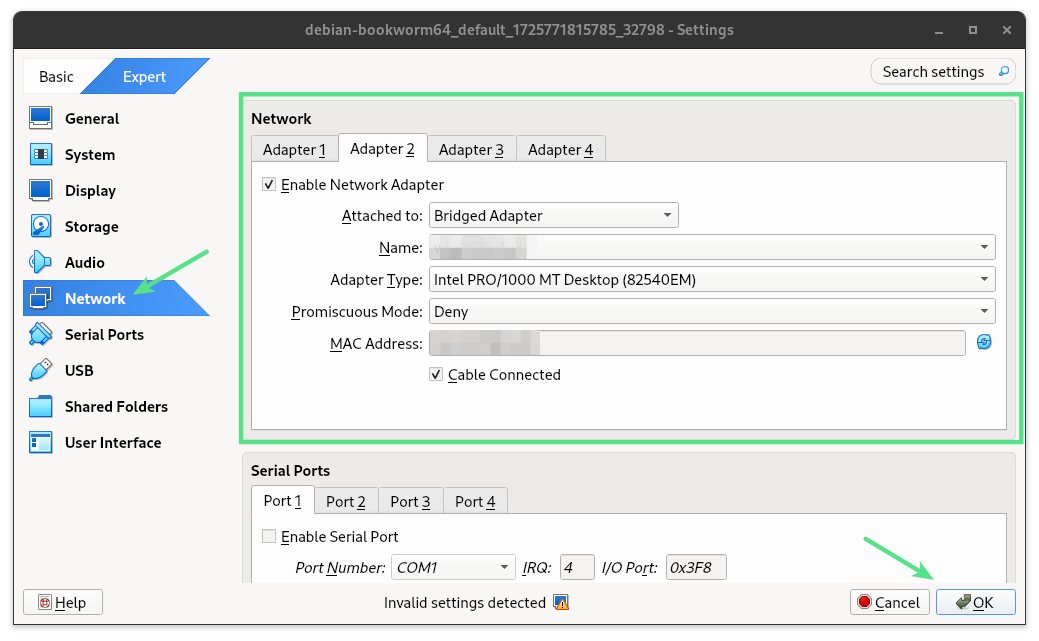
Task: Click the invalid settings warning icon
Action: (x=561, y=602)
